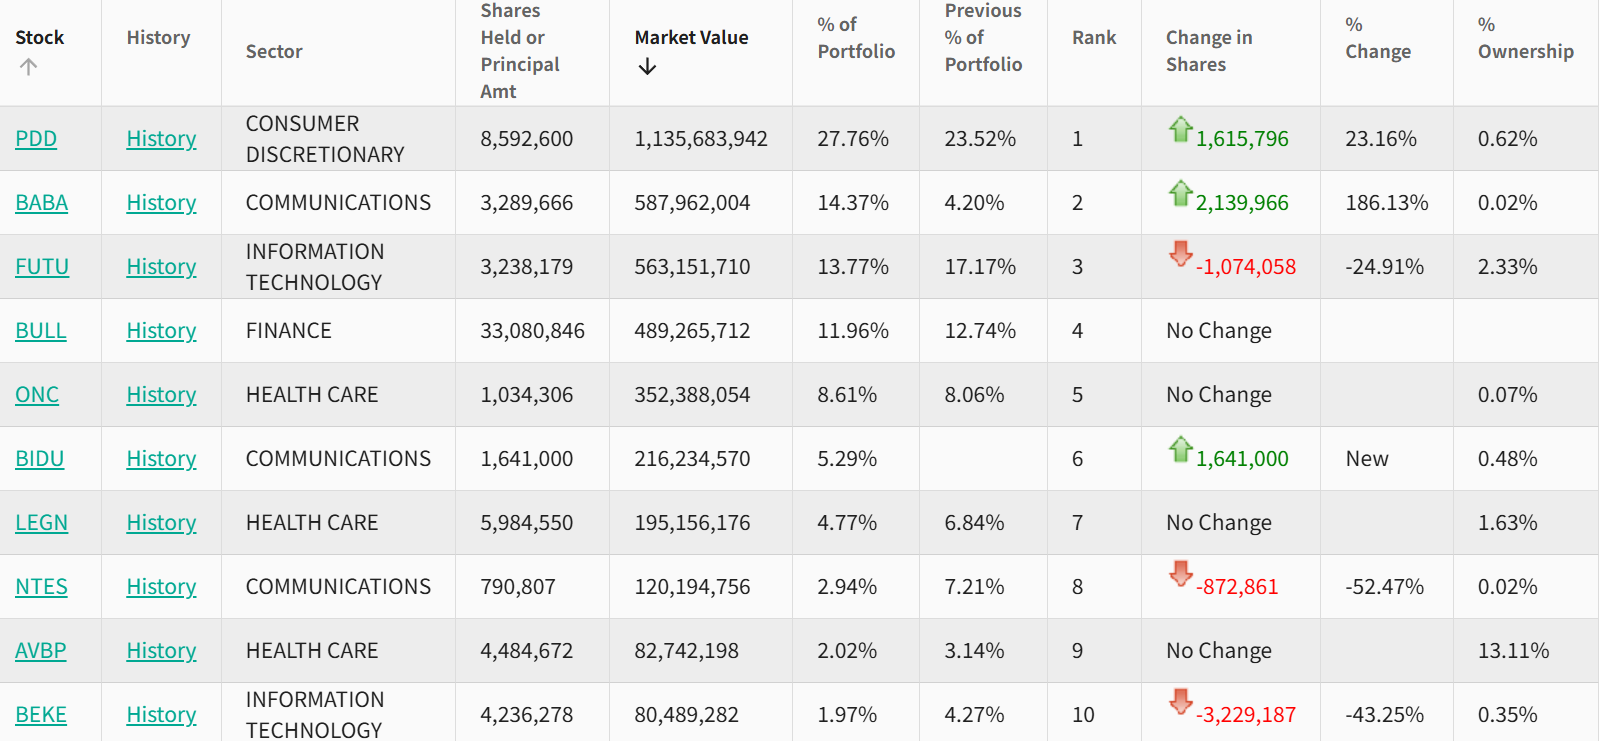Click the red down arrow beside -872,861
1599x741 pixels.
pyautogui.click(x=1180, y=574)
